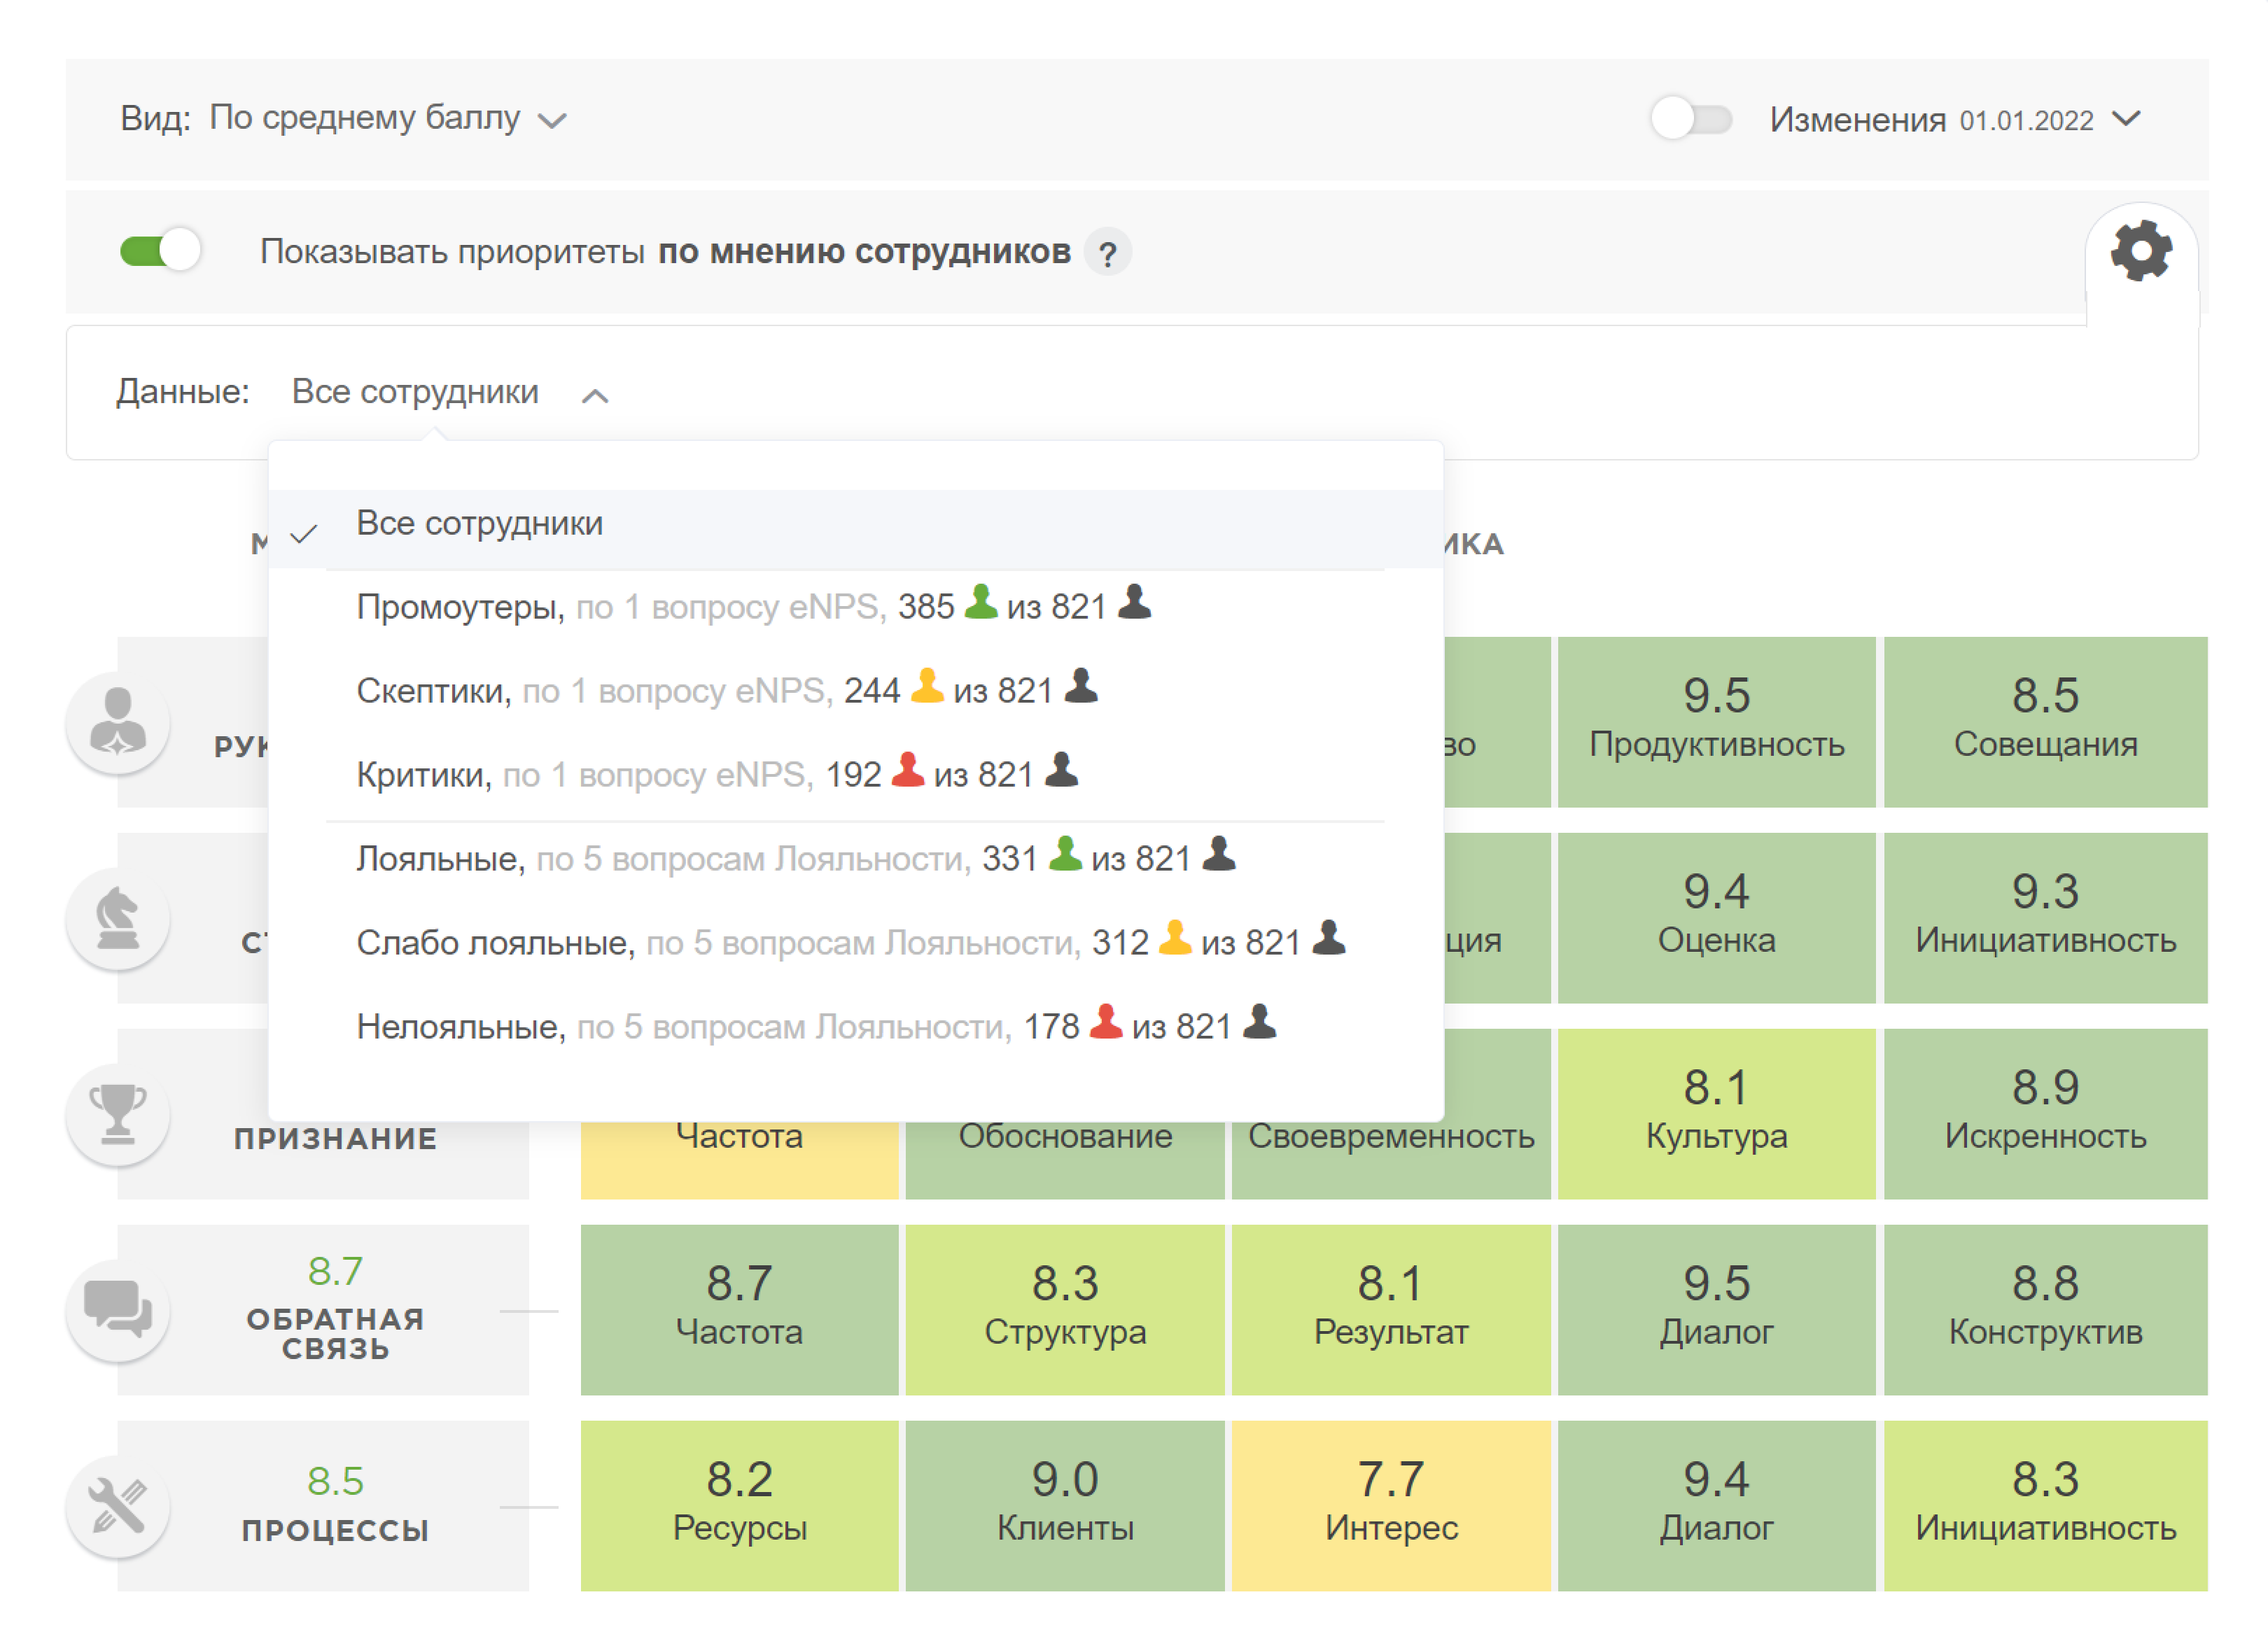Click the 8.1 Результат cell

pos(1391,1309)
